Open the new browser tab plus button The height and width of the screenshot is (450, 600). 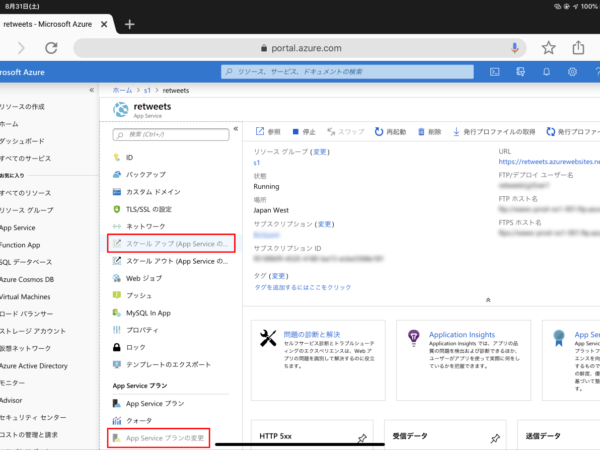pyautogui.click(x=130, y=24)
